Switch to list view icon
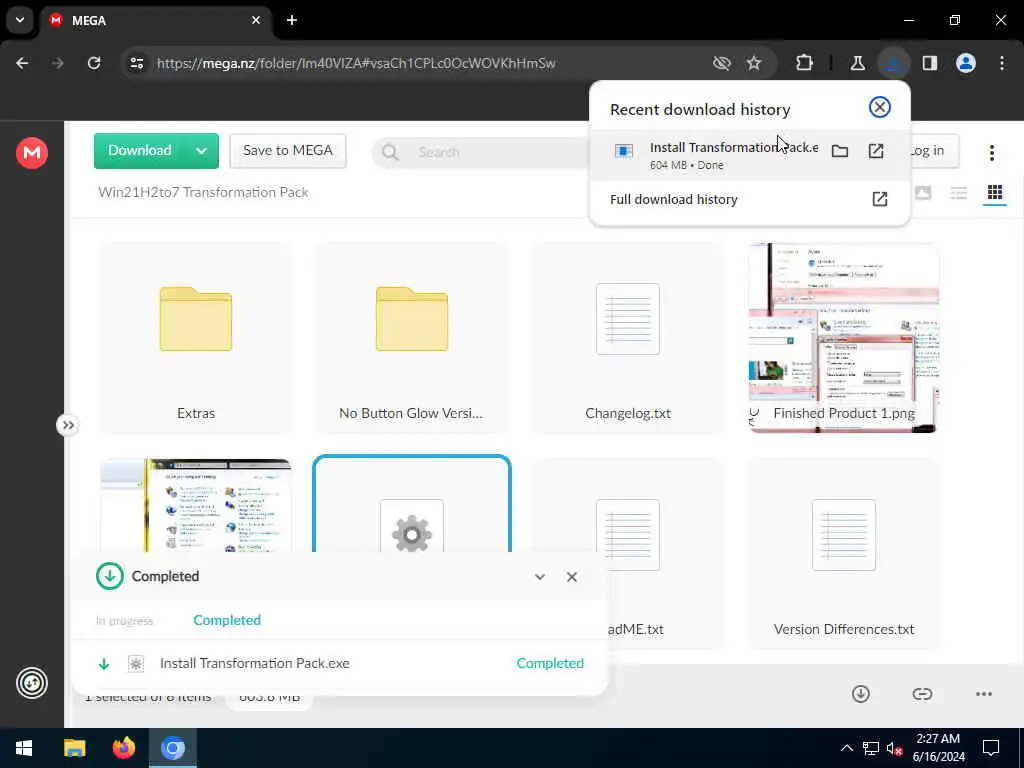This screenshot has width=1024, height=768. click(x=959, y=193)
